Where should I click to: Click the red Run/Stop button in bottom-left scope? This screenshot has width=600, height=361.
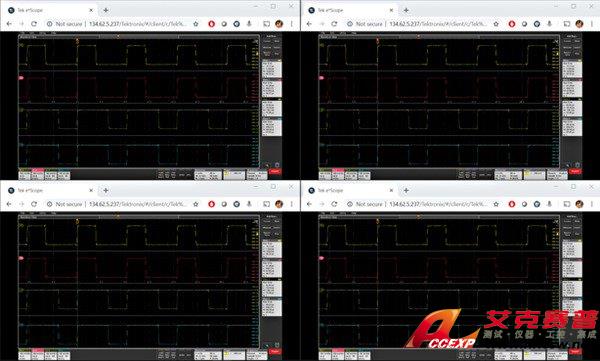(x=275, y=351)
